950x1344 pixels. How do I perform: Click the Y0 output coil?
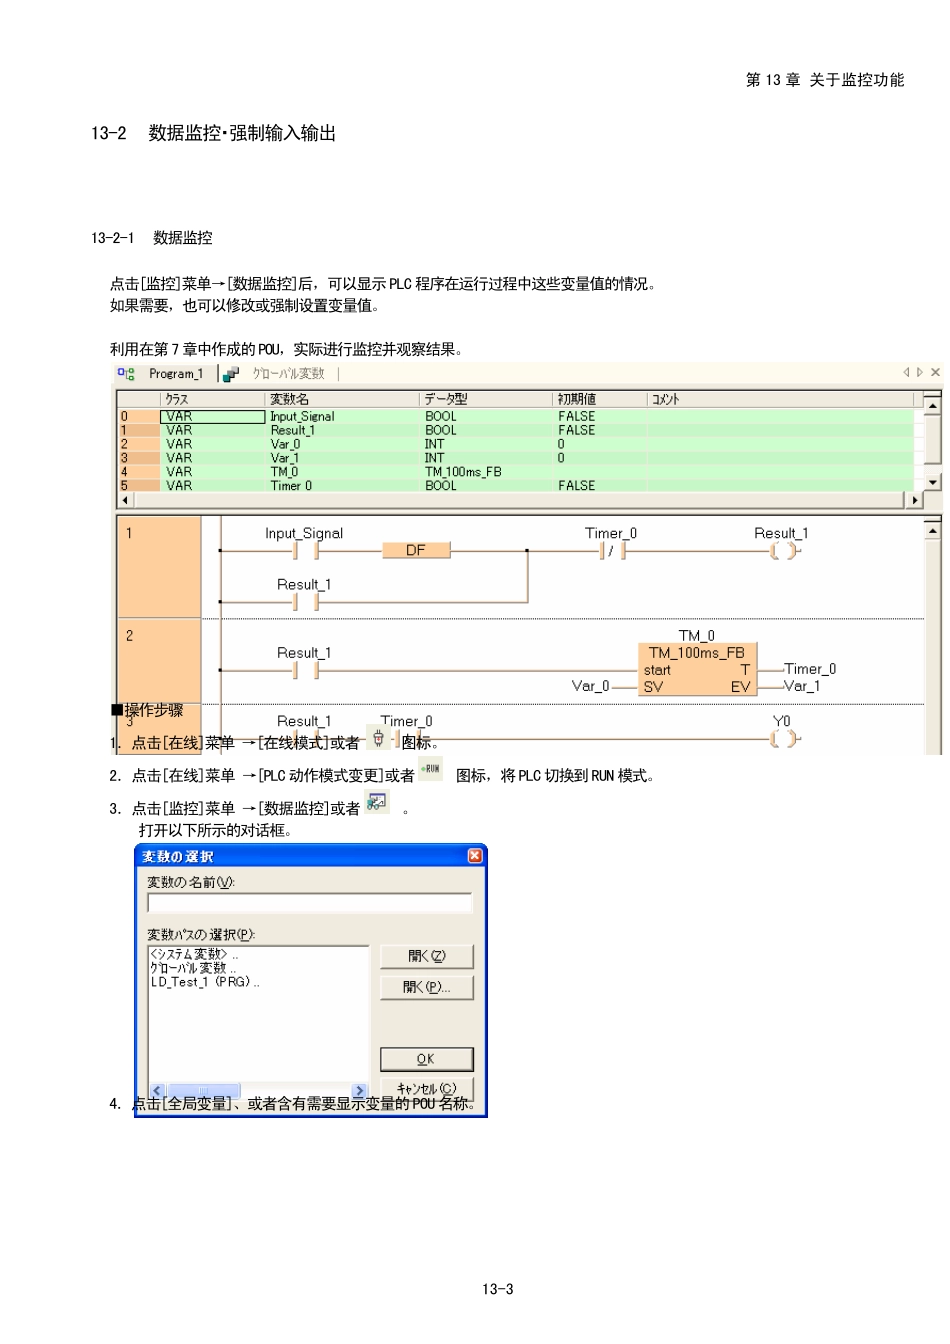785,738
